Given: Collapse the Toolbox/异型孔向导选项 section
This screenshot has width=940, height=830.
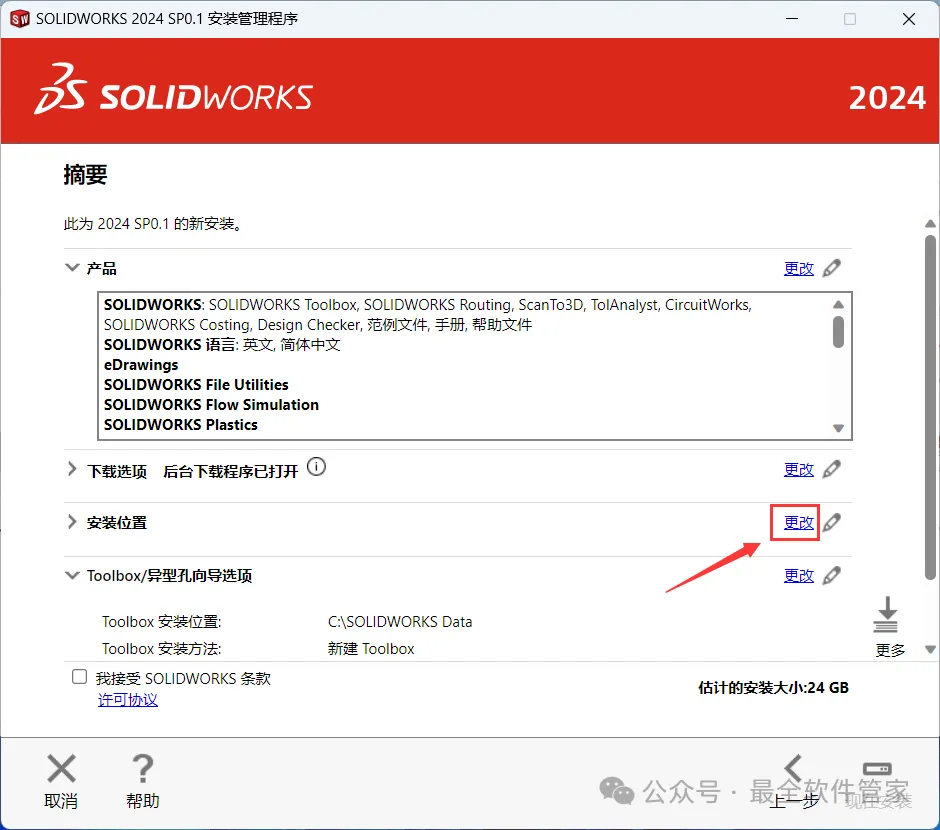Looking at the screenshot, I should click(x=72, y=575).
